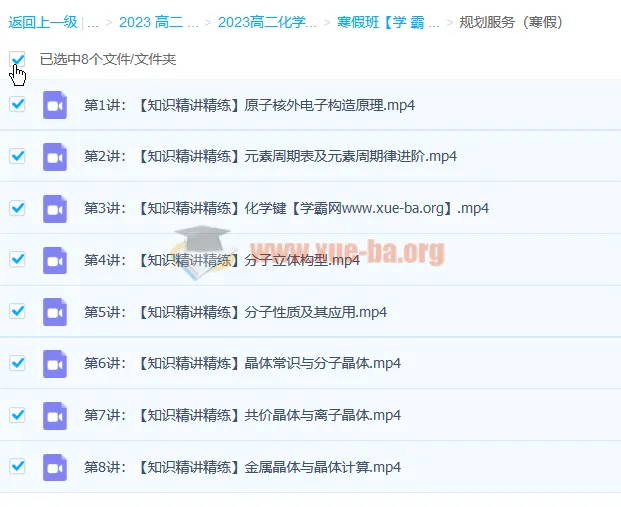The image size is (621, 507).
Task: Go to the 2023 高二 breadcrumb folder
Action: point(158,22)
